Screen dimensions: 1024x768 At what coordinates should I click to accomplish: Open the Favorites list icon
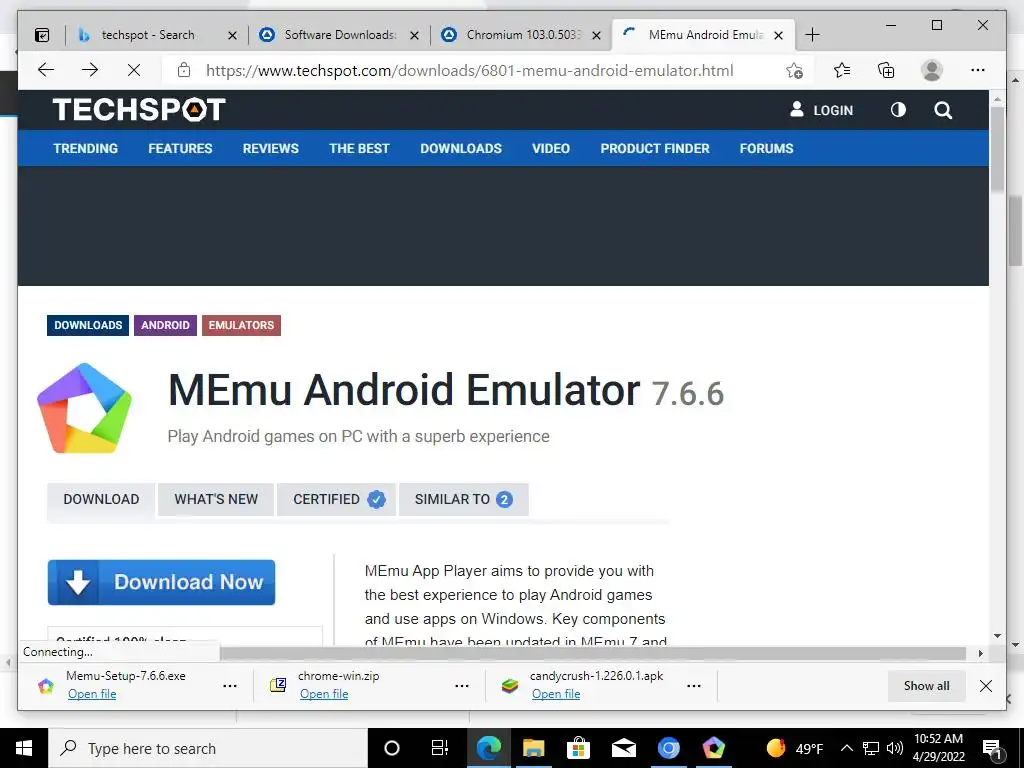pyautogui.click(x=842, y=70)
